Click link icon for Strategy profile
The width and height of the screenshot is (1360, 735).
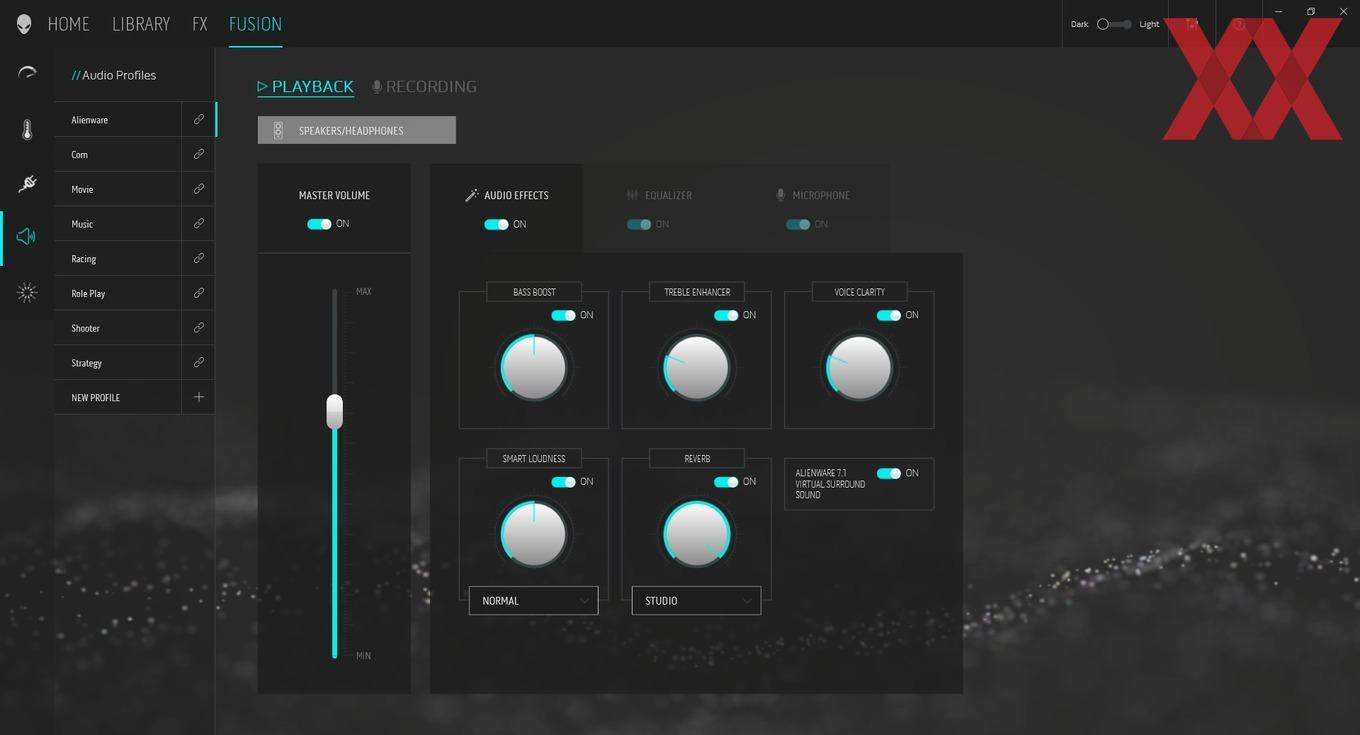[x=198, y=362]
